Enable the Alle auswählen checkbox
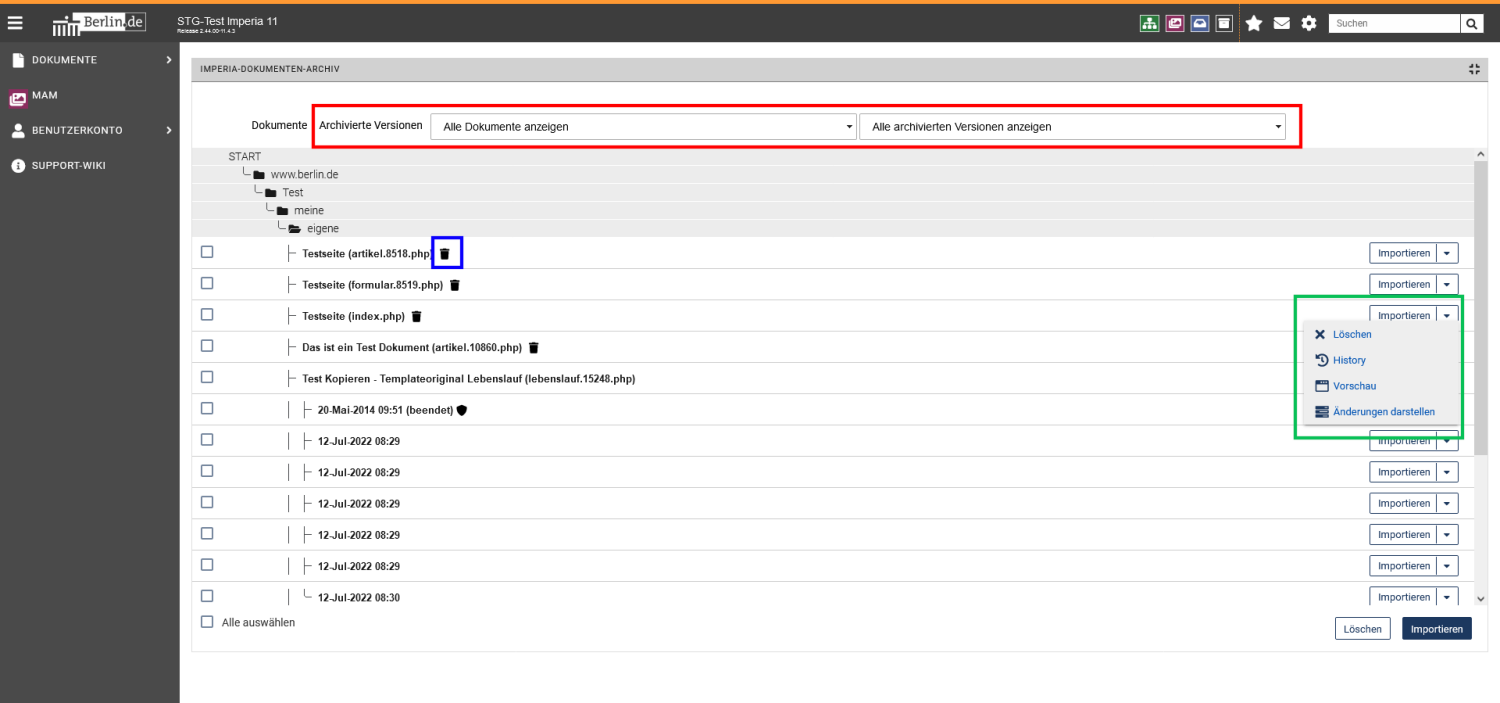Viewport: 1500px width, 703px height. tap(207, 622)
